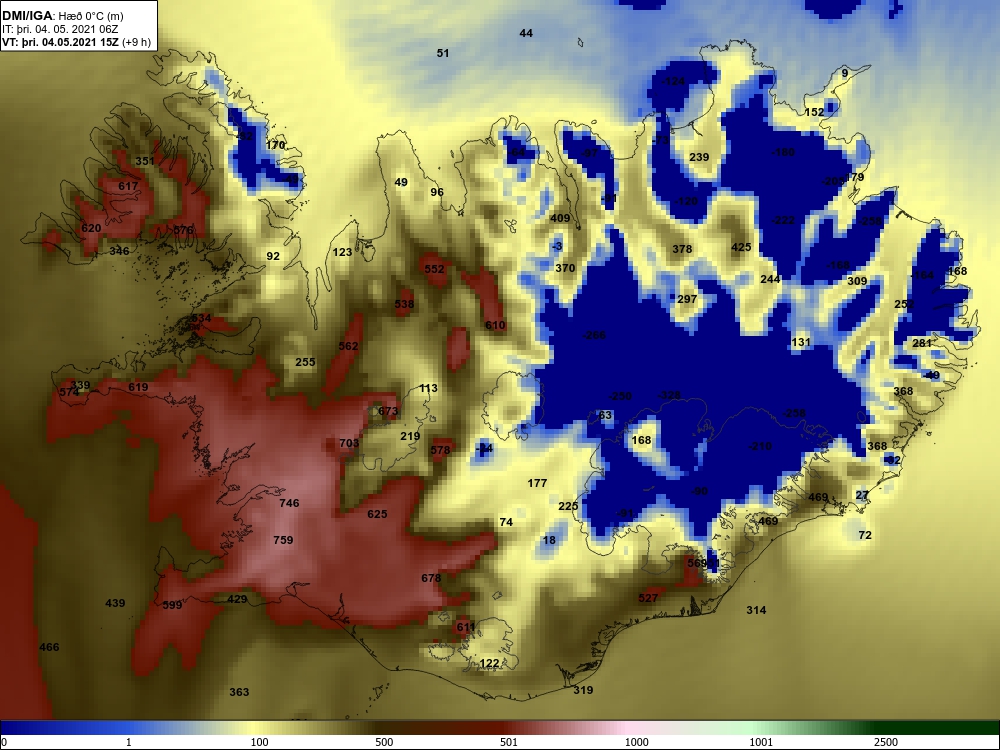Click the '673' value on the map
This screenshot has height=750, width=1000.
click(388, 411)
